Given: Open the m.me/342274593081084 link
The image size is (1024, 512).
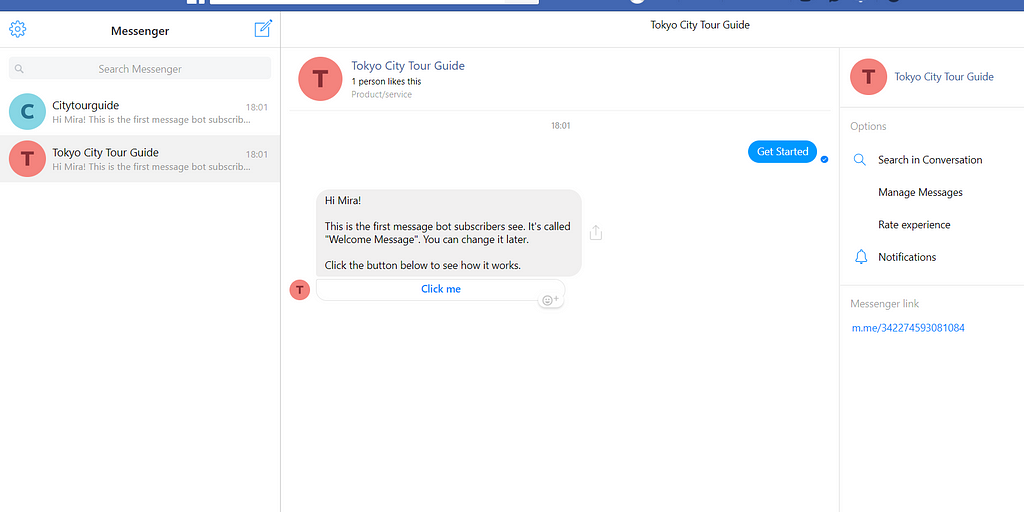Looking at the screenshot, I should pos(908,328).
